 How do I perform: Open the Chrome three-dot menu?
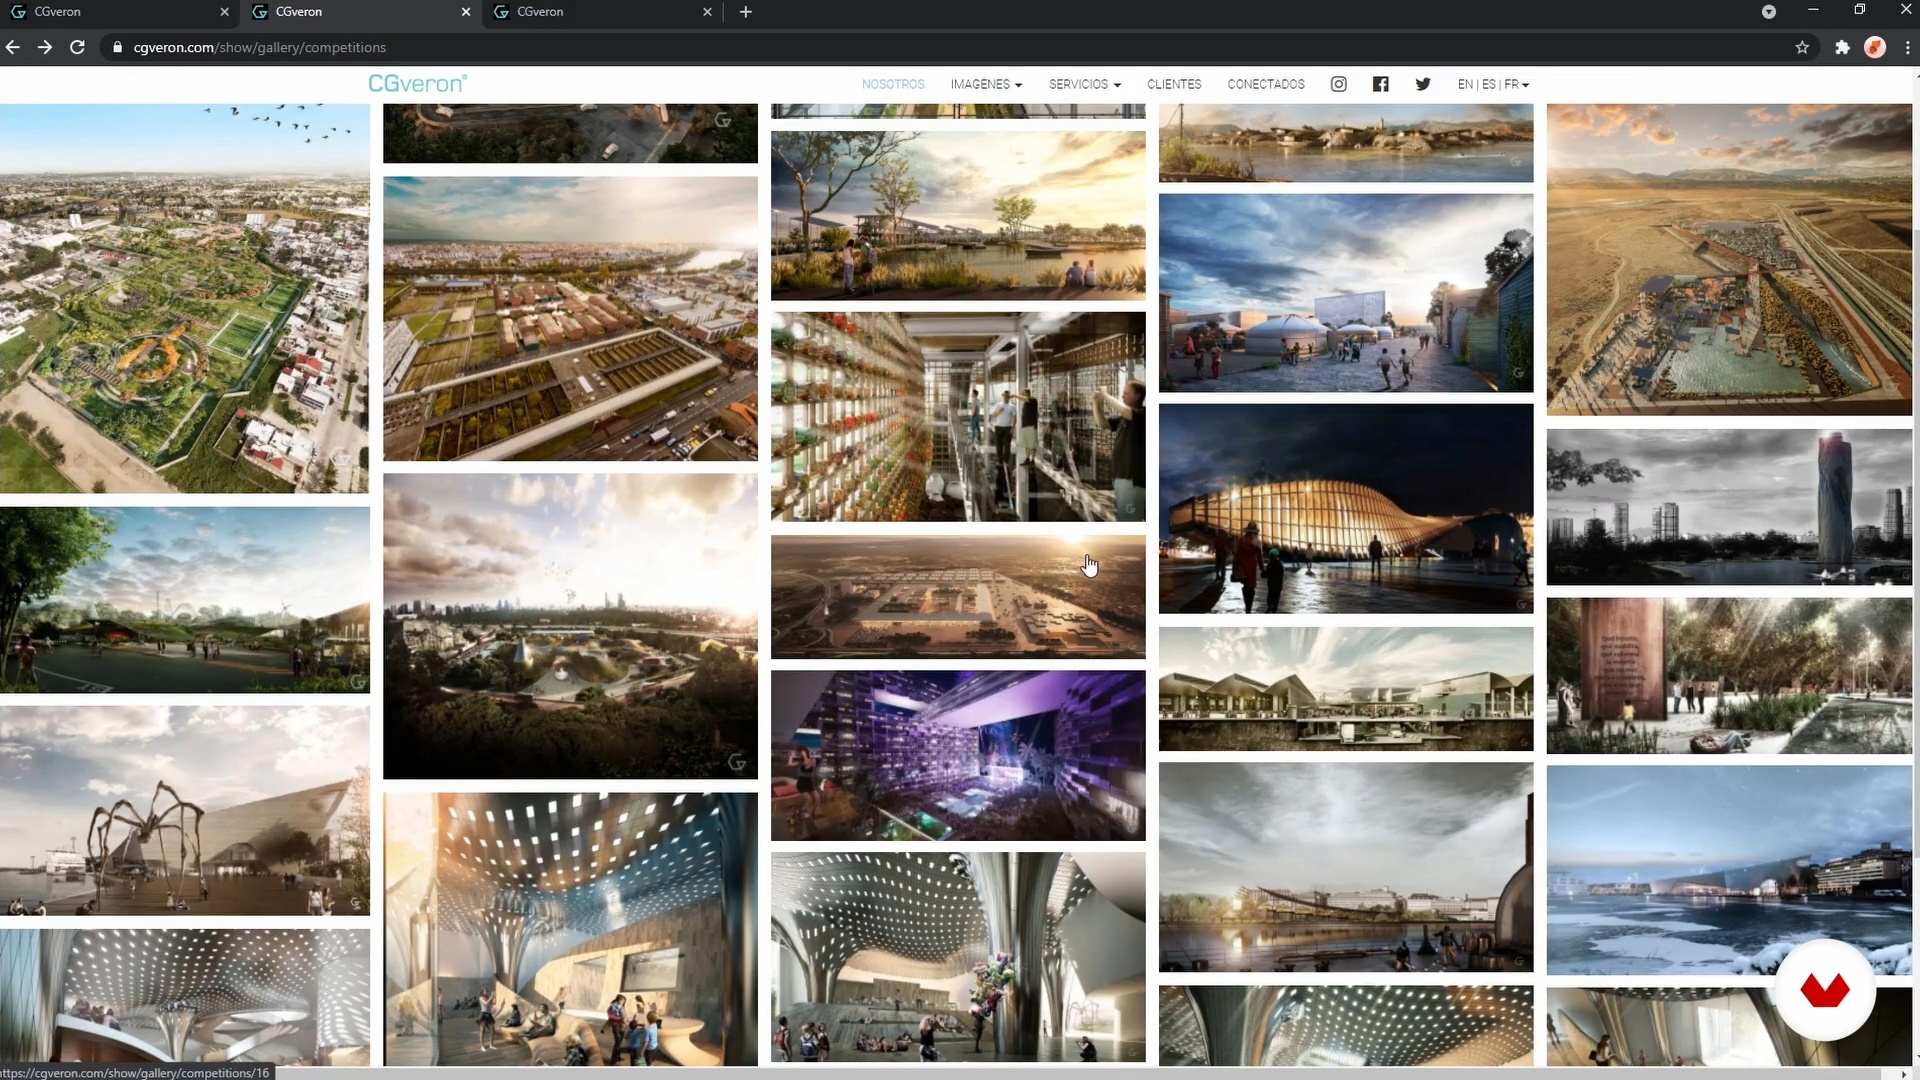pyautogui.click(x=1907, y=47)
